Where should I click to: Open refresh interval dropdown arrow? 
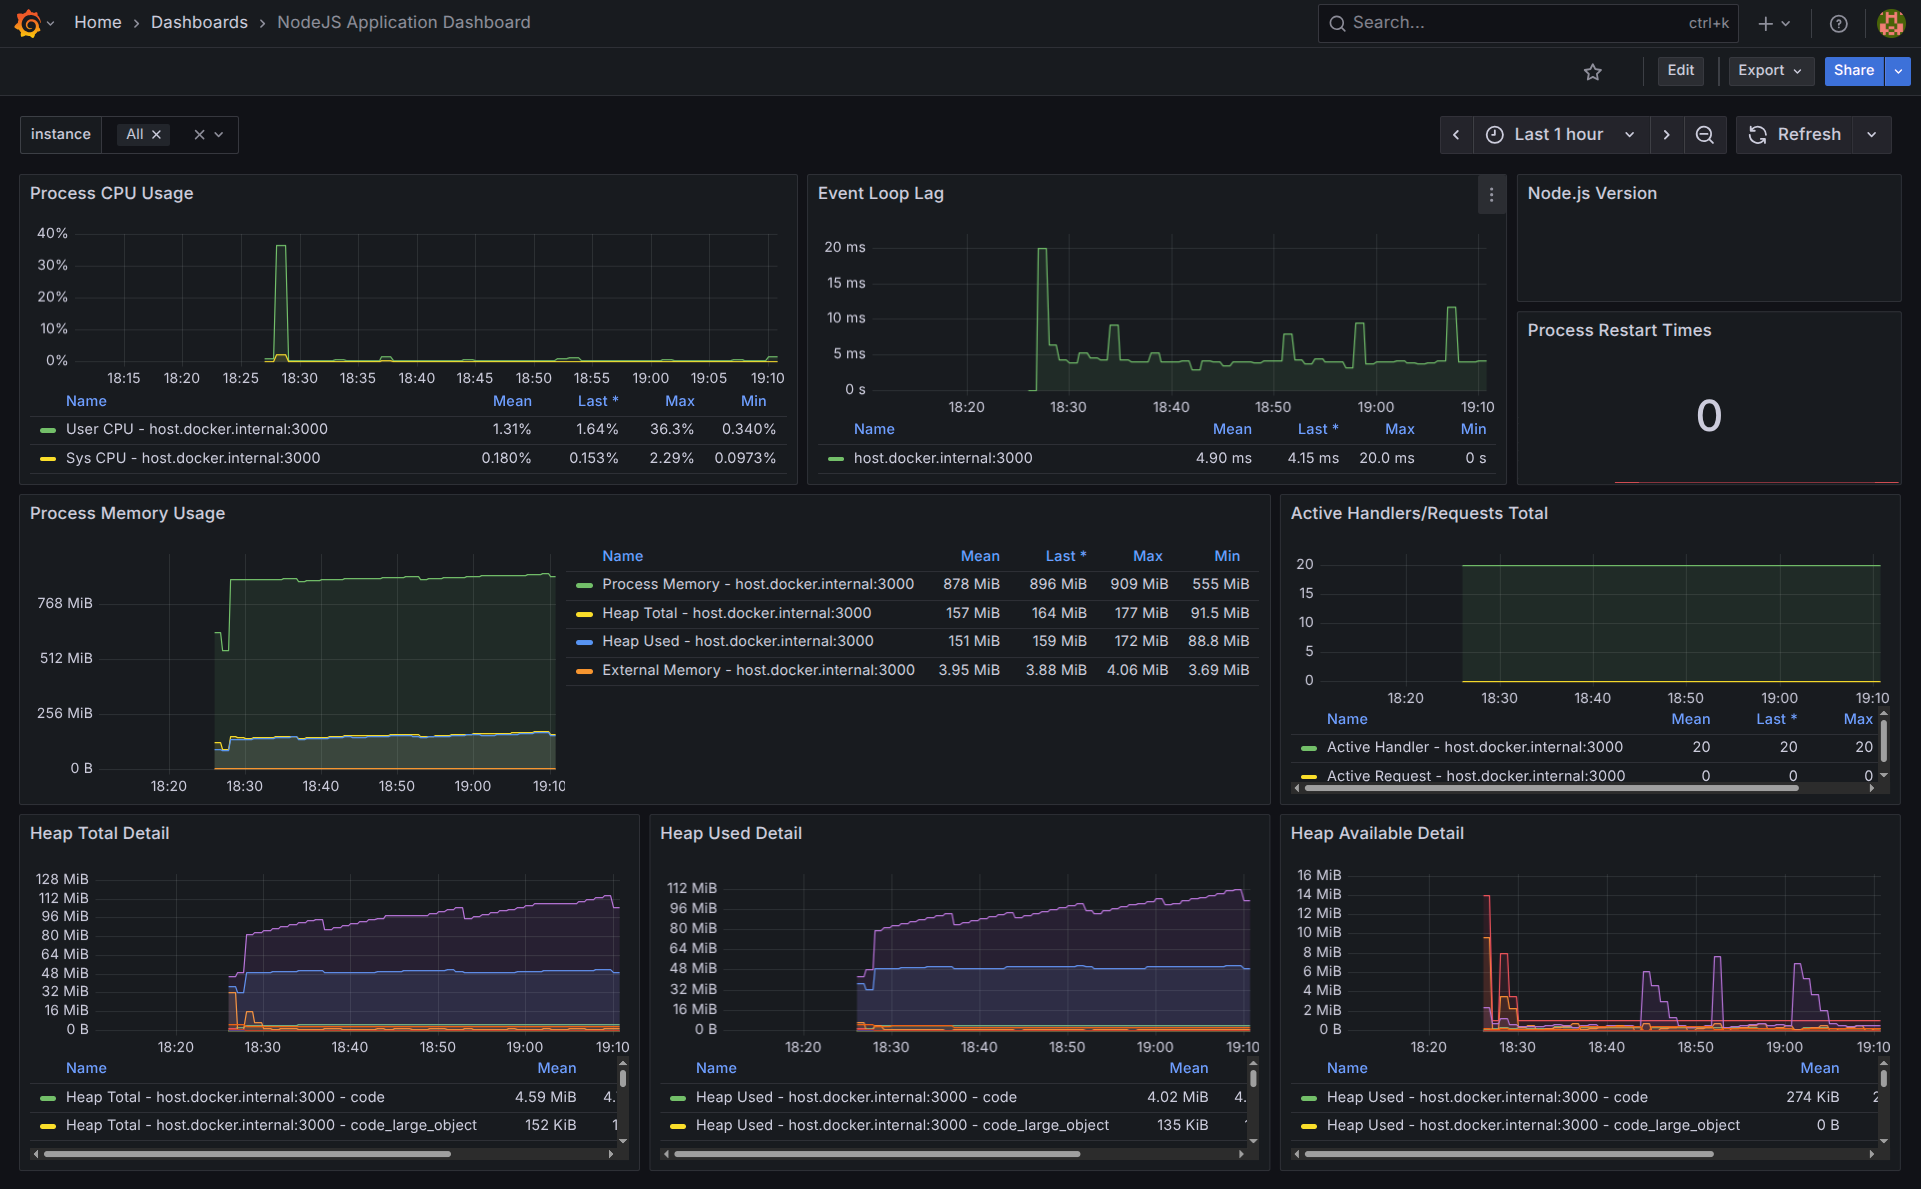[1871, 135]
